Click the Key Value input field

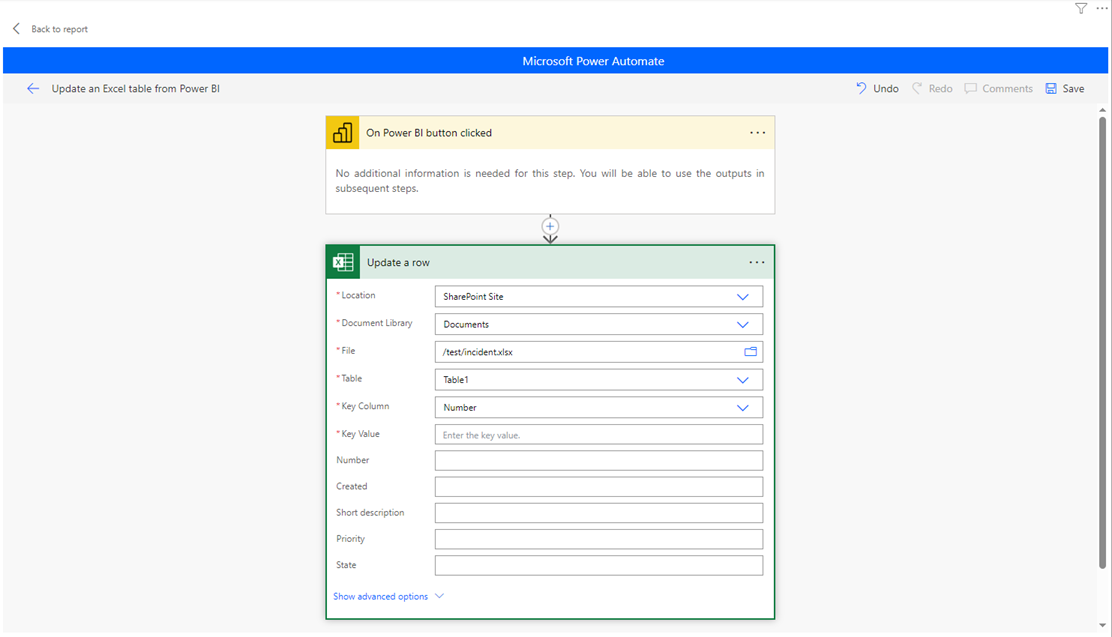(x=599, y=435)
